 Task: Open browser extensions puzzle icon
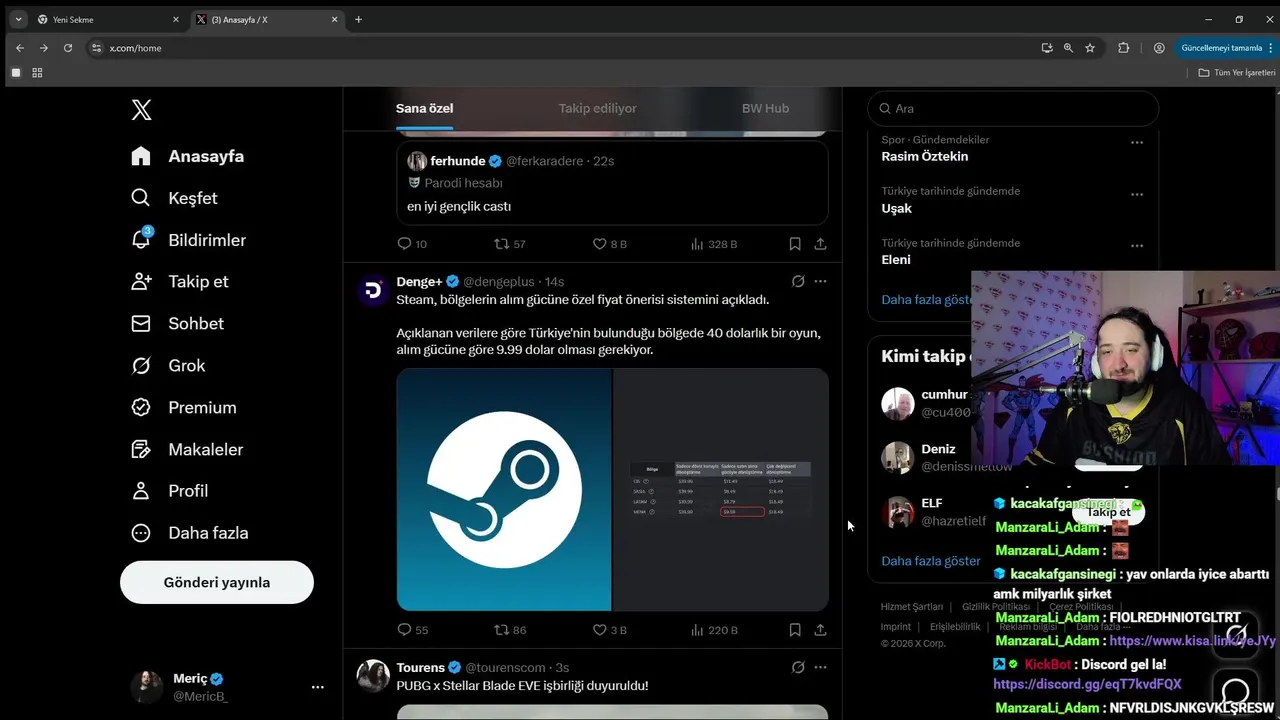pos(1123,48)
